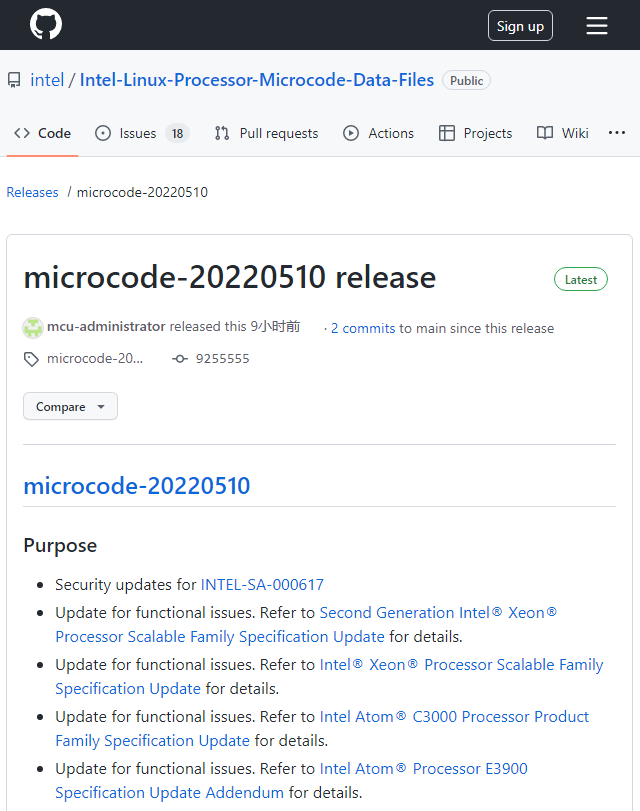Screen dimensions: 640x811
Task: Open mcu-administrator avatar image
Action: 33,327
